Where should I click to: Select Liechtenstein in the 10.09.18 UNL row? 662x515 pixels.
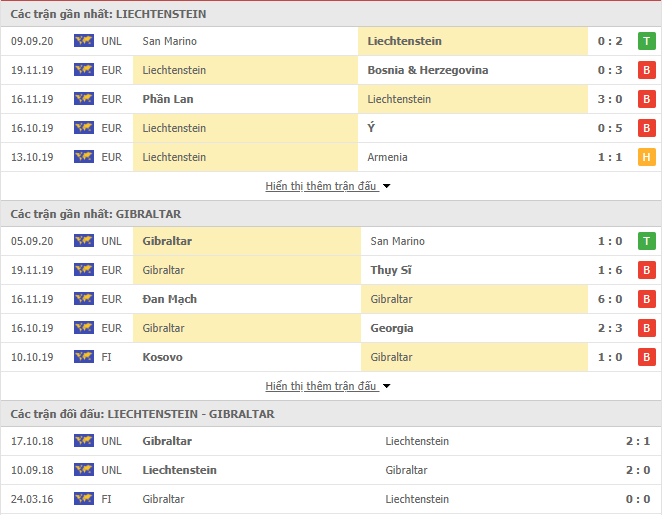179,470
